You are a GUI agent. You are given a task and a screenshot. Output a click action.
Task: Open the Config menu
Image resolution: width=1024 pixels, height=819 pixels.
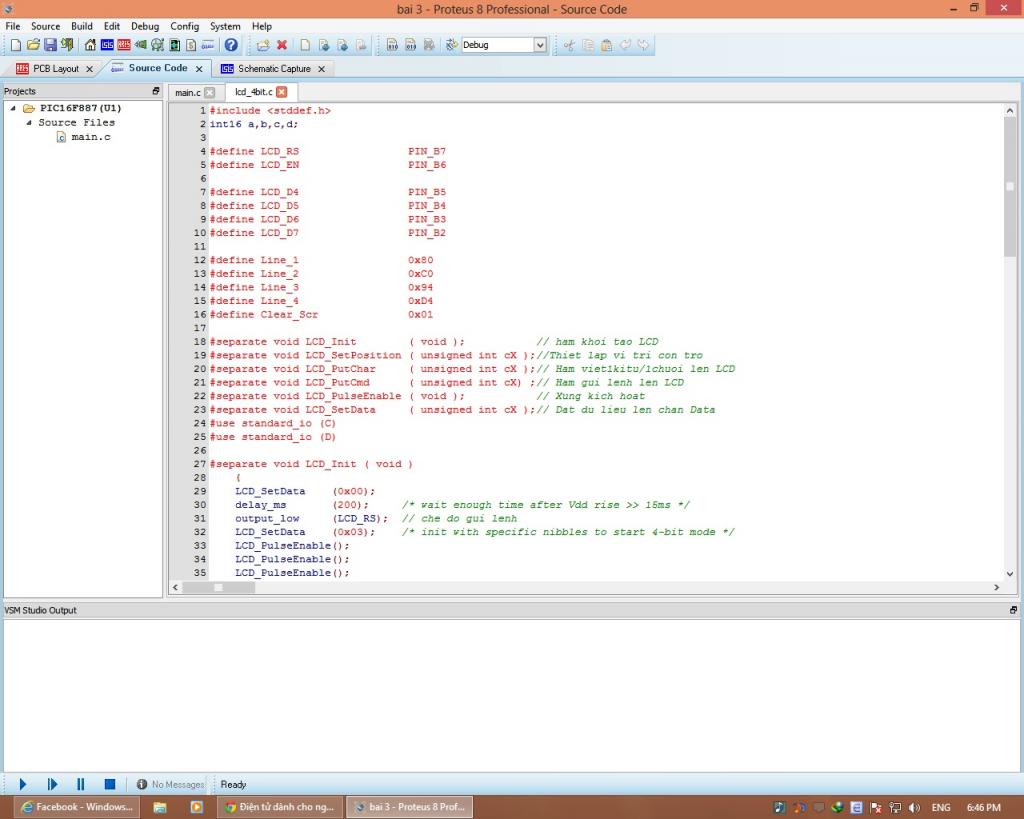click(x=184, y=26)
